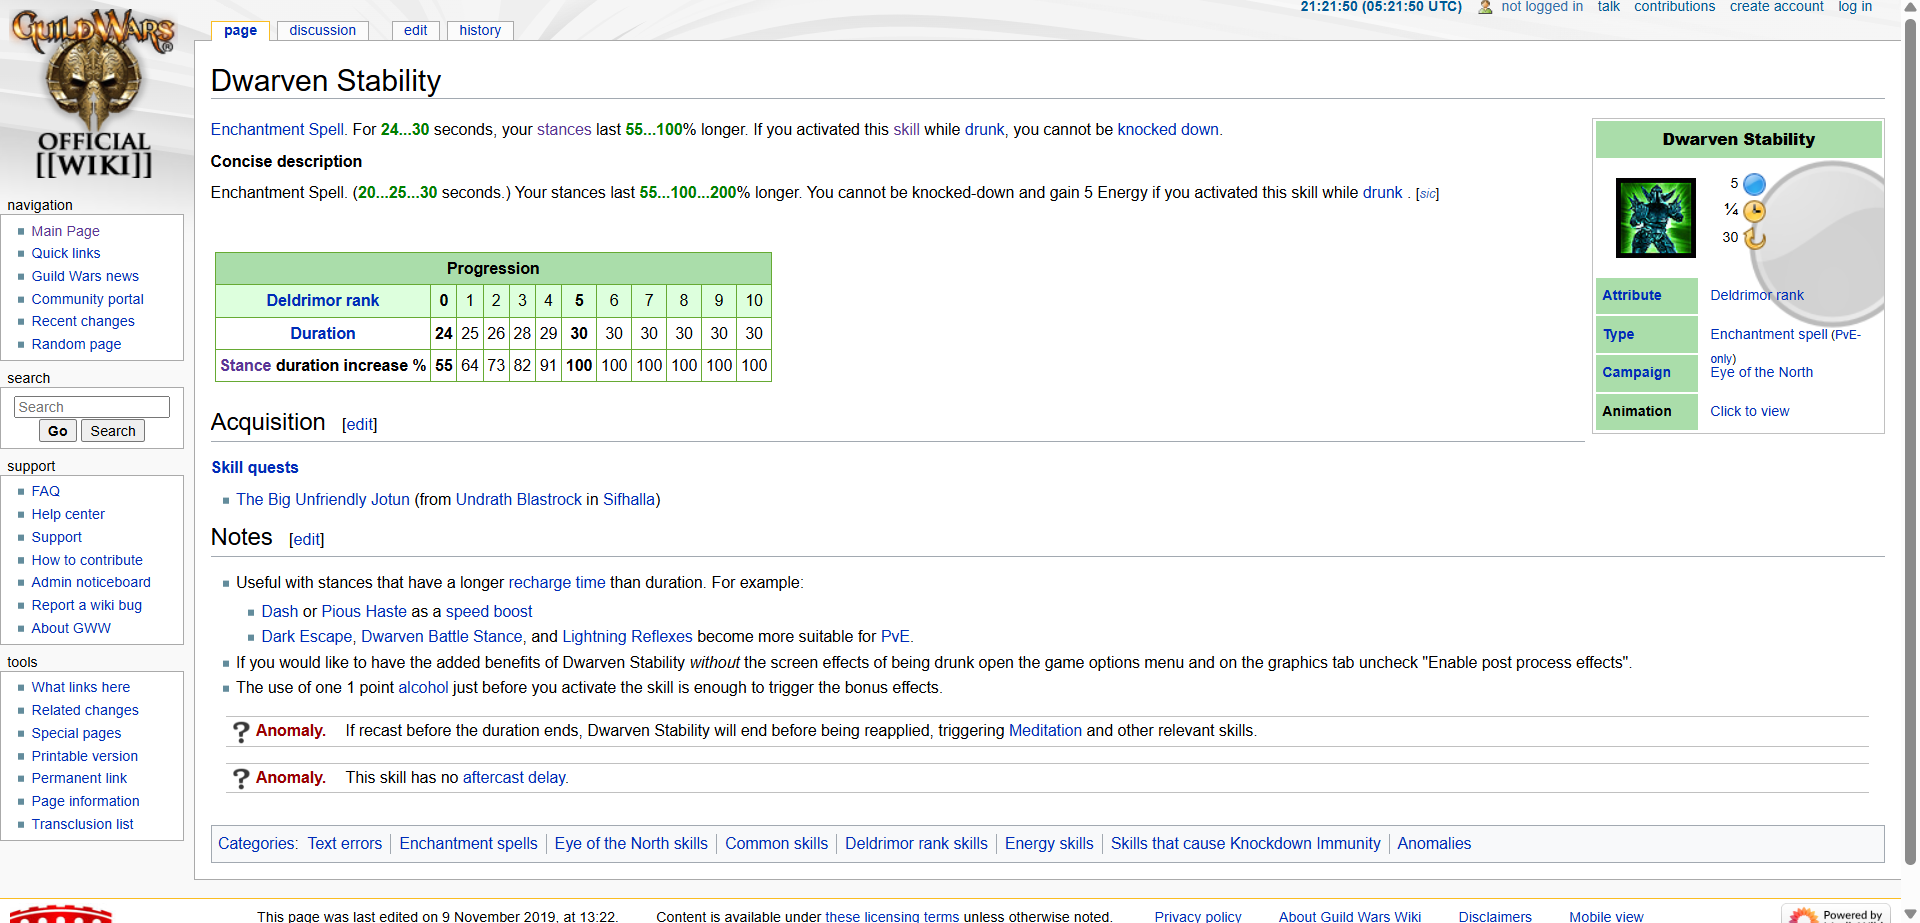Open Anomalies category

pos(1434,843)
